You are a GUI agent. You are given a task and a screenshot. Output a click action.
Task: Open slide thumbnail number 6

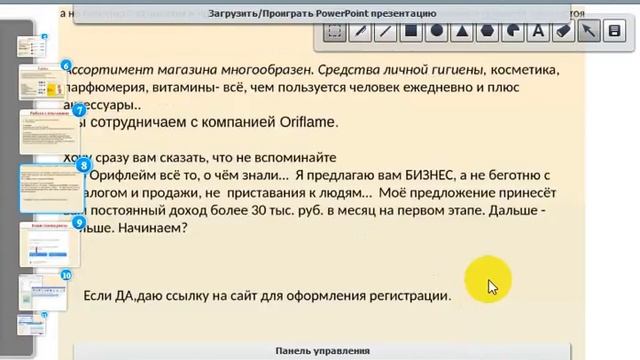42,81
